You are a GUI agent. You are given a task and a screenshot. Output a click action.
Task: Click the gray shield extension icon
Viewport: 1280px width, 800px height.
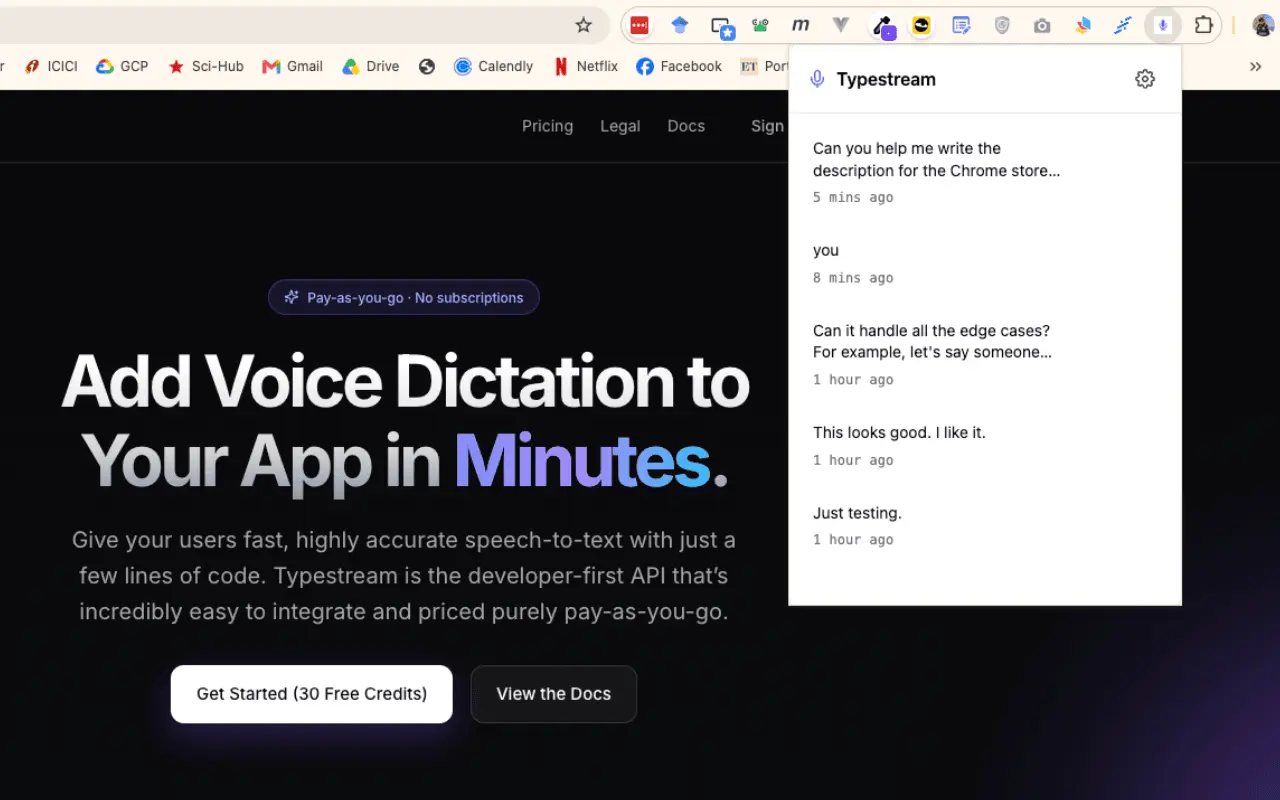tap(1002, 26)
